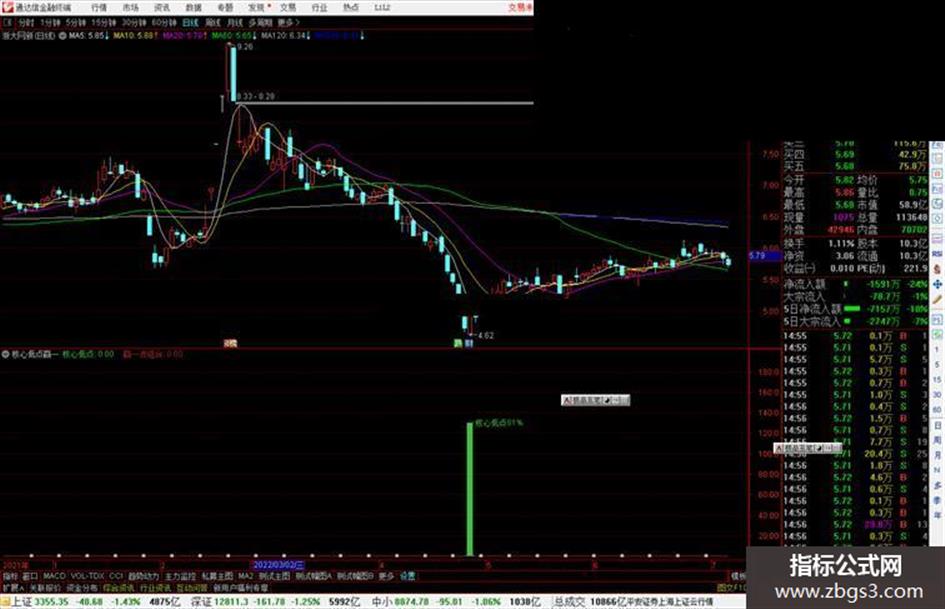Click the 日 daily shortcut in right toolbar
This screenshot has width=945, height=609.
point(937,425)
